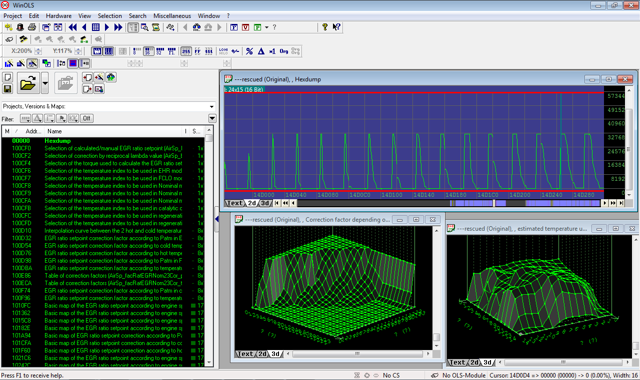The width and height of the screenshot is (640, 380).
Task: Toggle the FF hexadecimal display mode button
Action: click(x=198, y=51)
